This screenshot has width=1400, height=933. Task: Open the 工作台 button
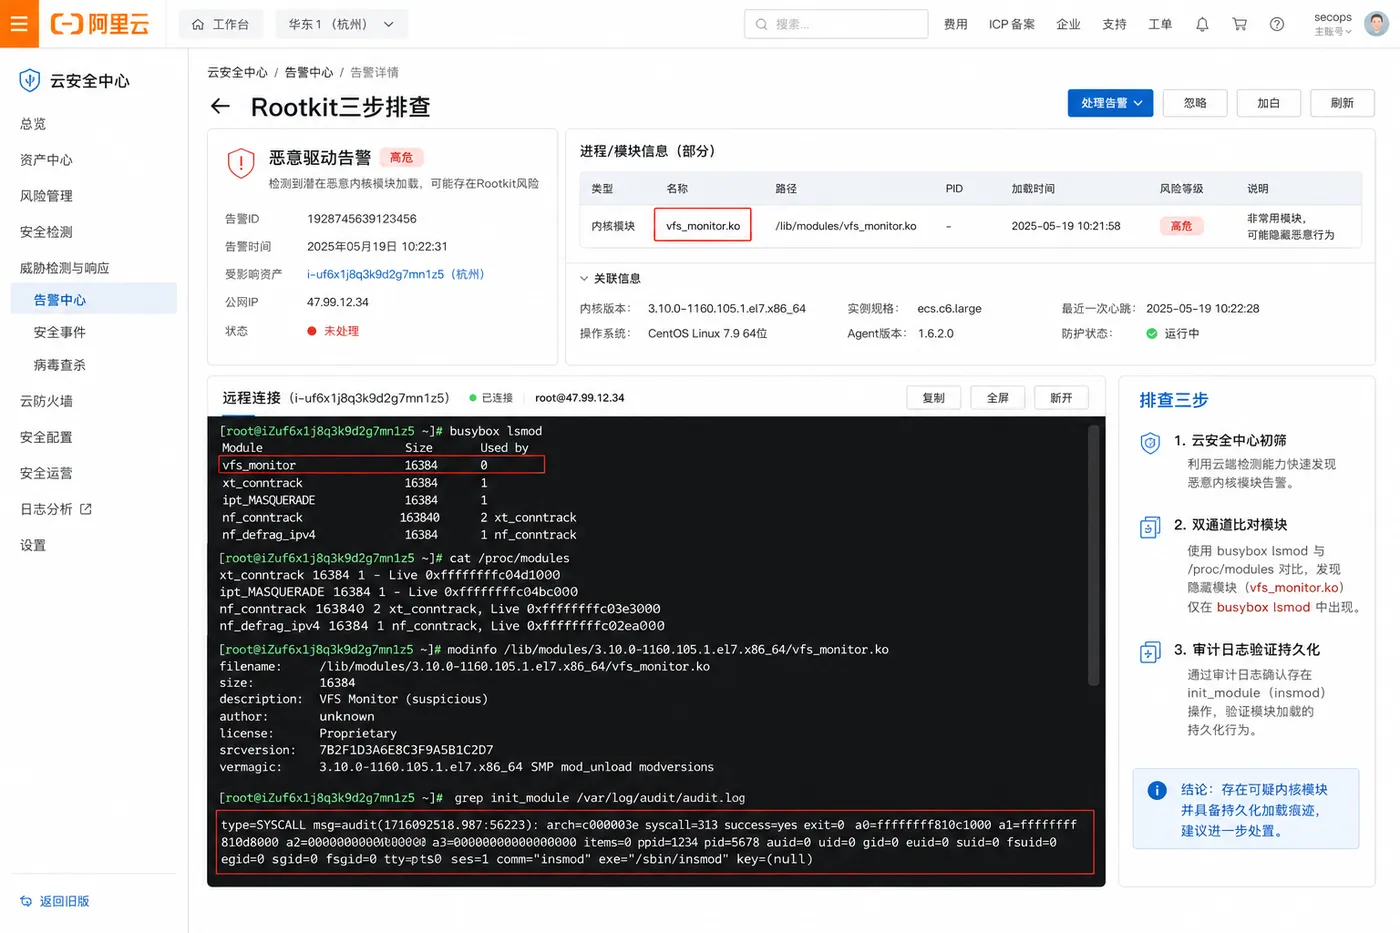pyautogui.click(x=221, y=24)
